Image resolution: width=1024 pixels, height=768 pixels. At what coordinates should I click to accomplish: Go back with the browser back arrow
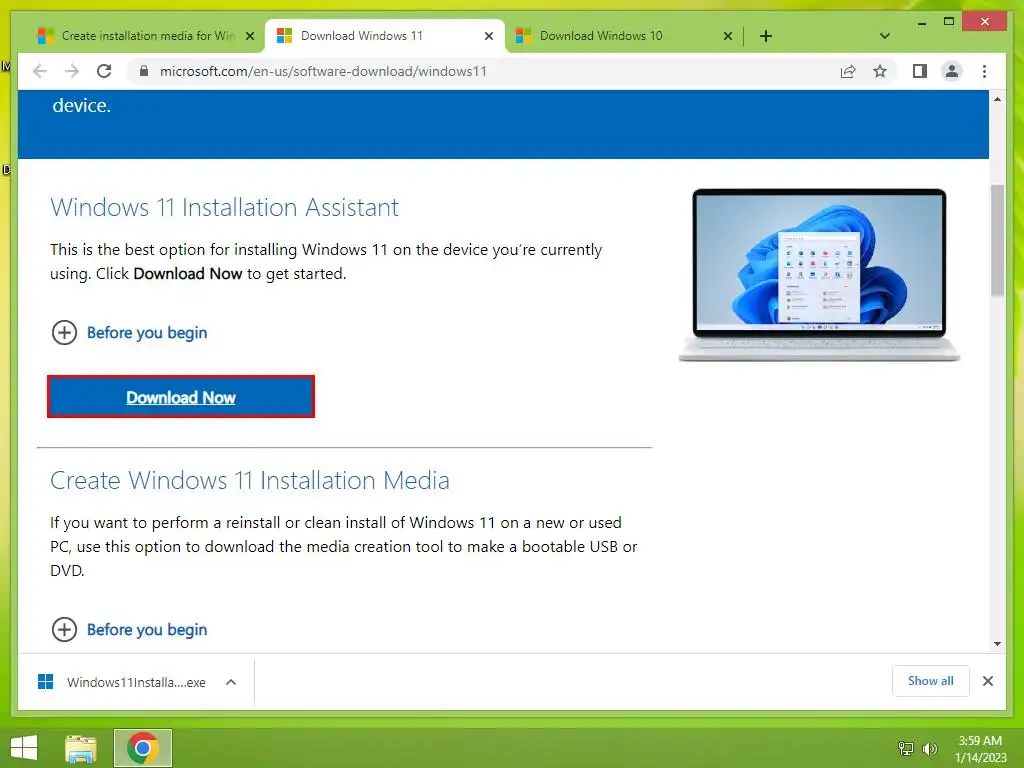click(x=40, y=71)
